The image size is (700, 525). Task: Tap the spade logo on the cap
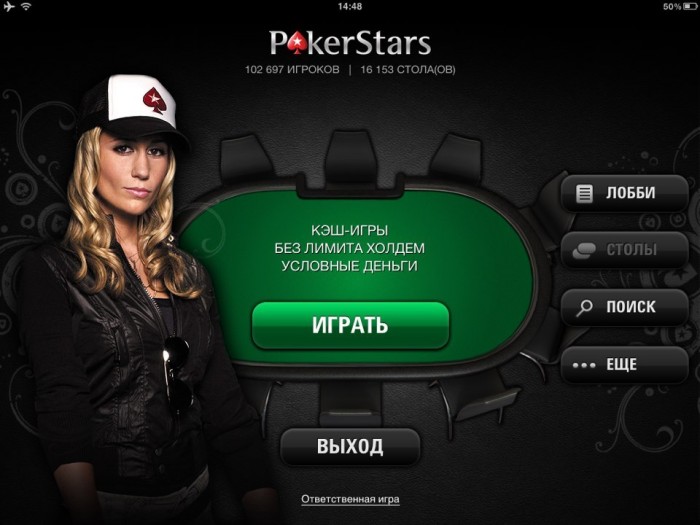click(x=154, y=100)
